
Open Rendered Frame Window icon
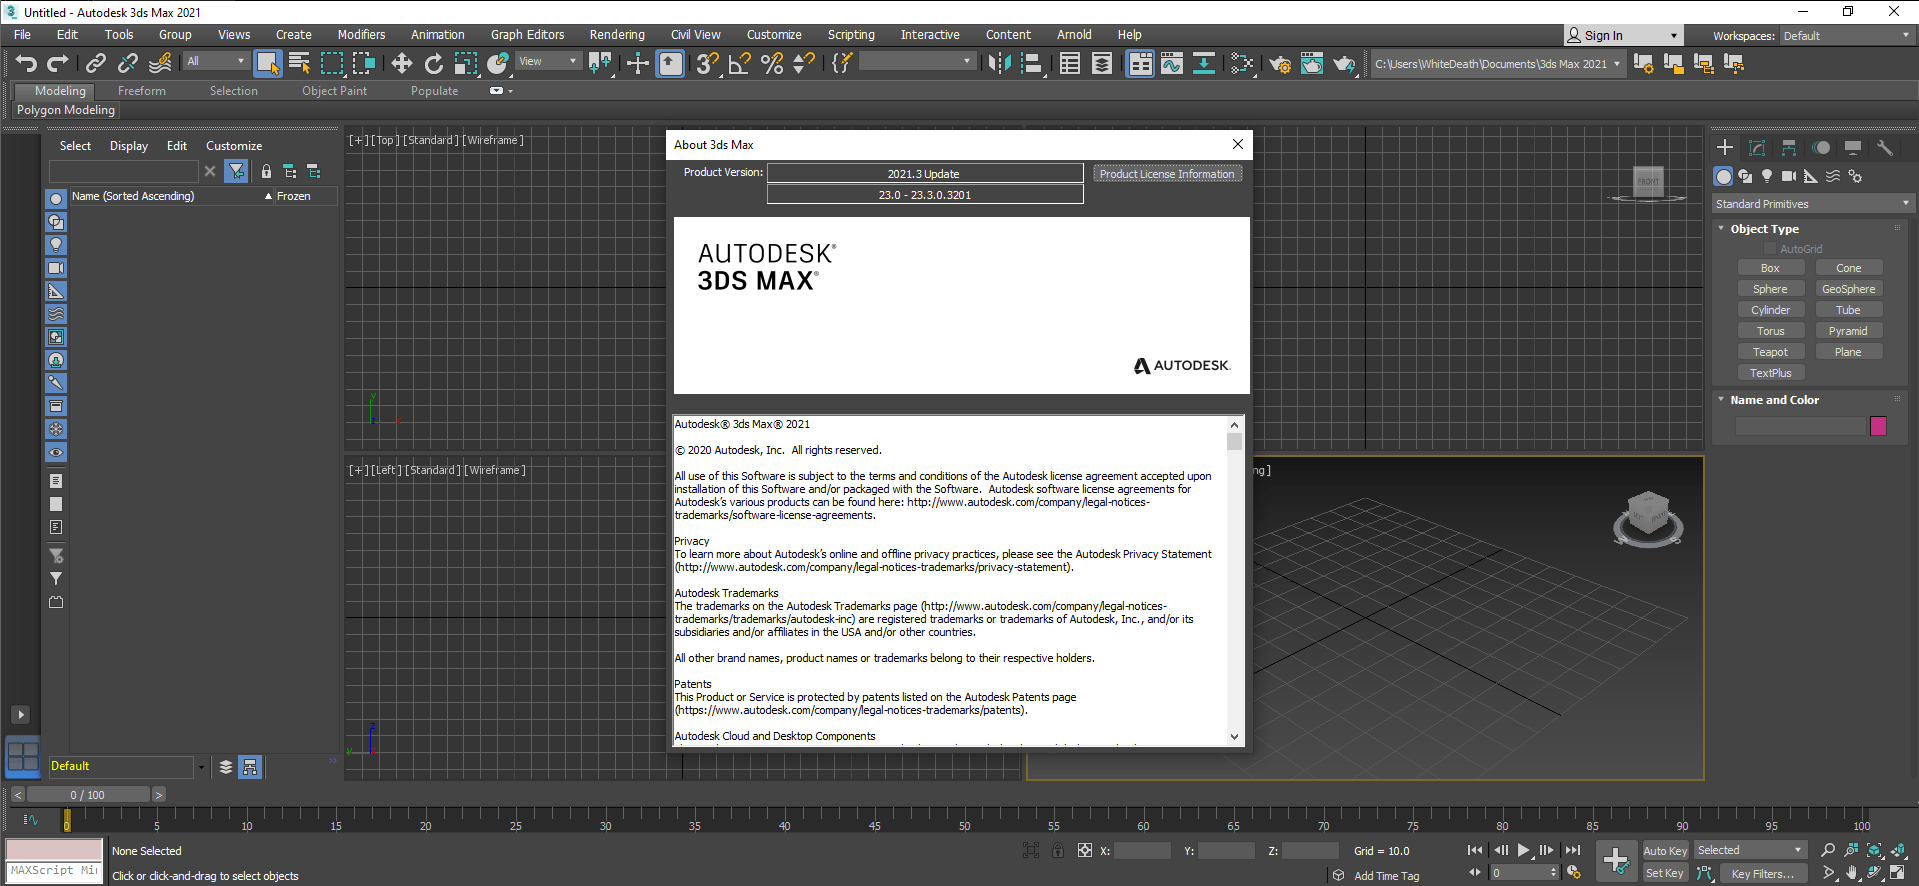1312,64
